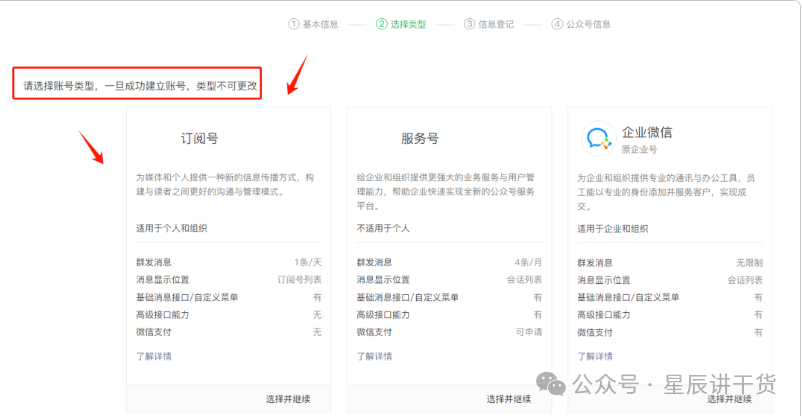Click 订阅号 description paragraph
Viewport: 802px width, 416px height.
[225, 185]
